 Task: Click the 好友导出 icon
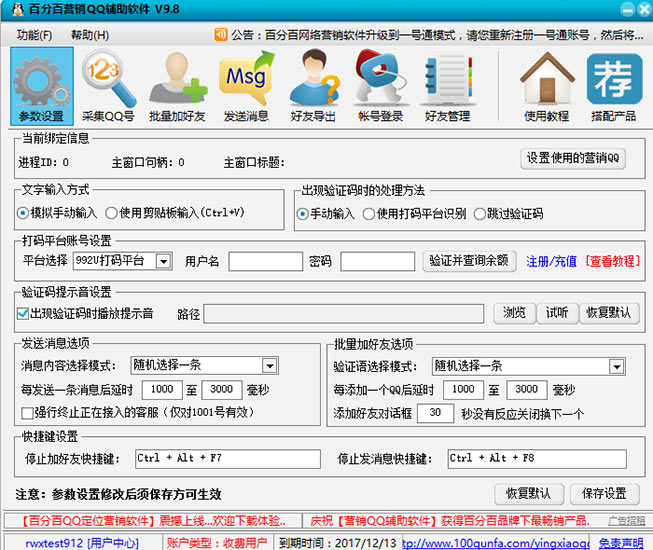click(313, 86)
